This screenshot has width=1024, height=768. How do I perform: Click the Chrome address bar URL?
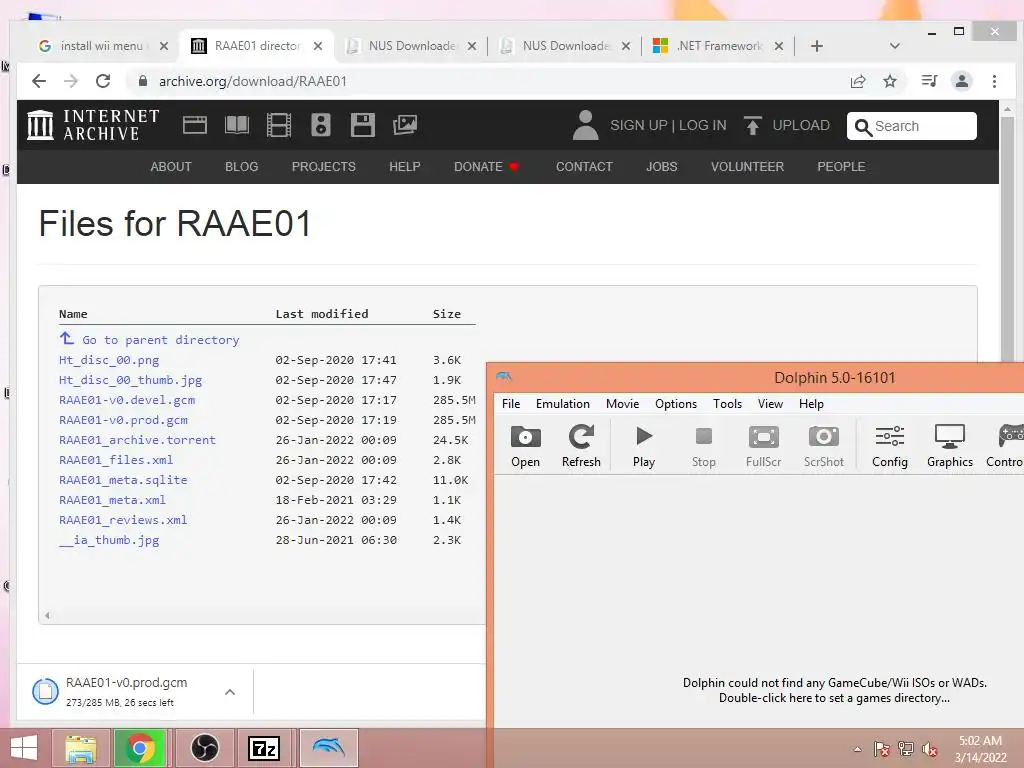click(253, 81)
